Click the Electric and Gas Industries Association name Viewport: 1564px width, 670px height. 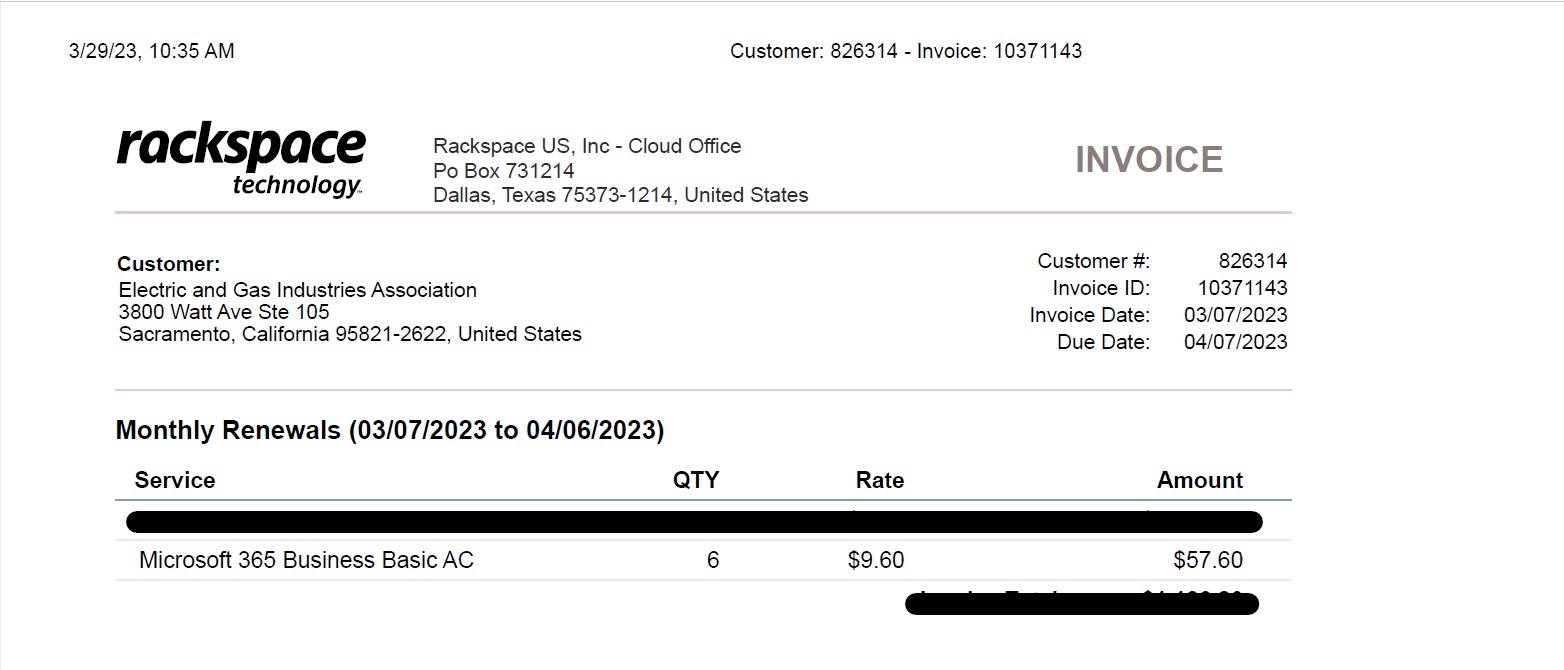tap(297, 290)
